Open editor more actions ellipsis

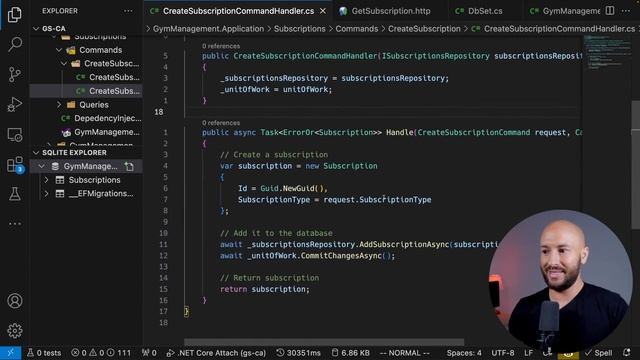tap(626, 11)
